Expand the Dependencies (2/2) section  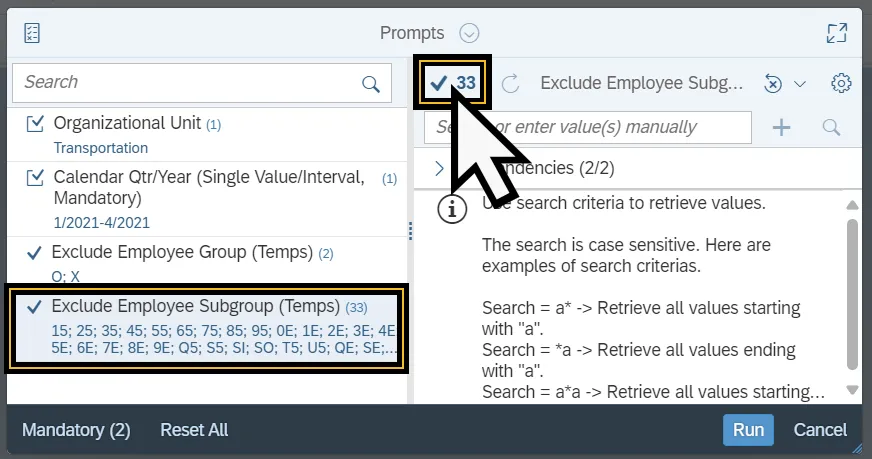click(439, 168)
